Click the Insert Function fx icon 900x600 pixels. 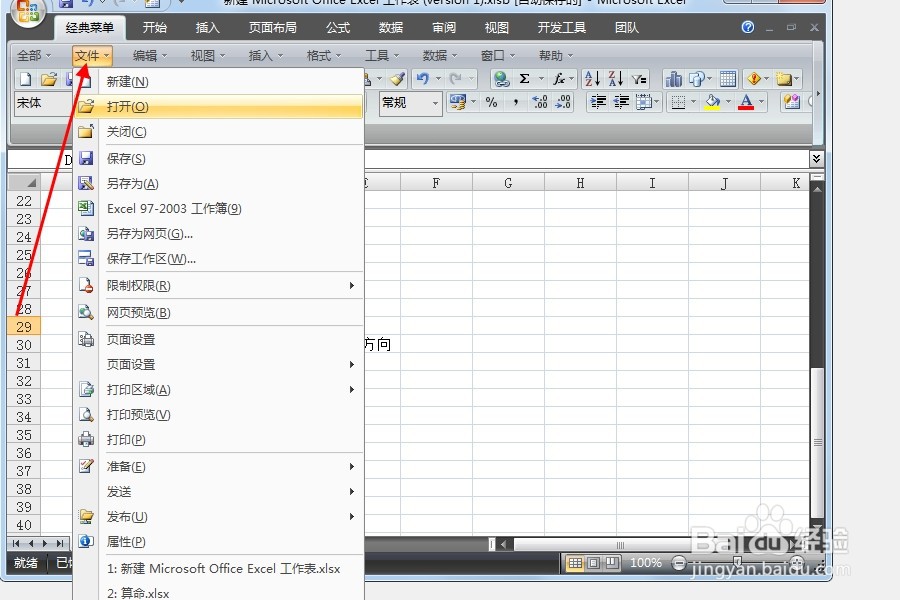(x=558, y=79)
